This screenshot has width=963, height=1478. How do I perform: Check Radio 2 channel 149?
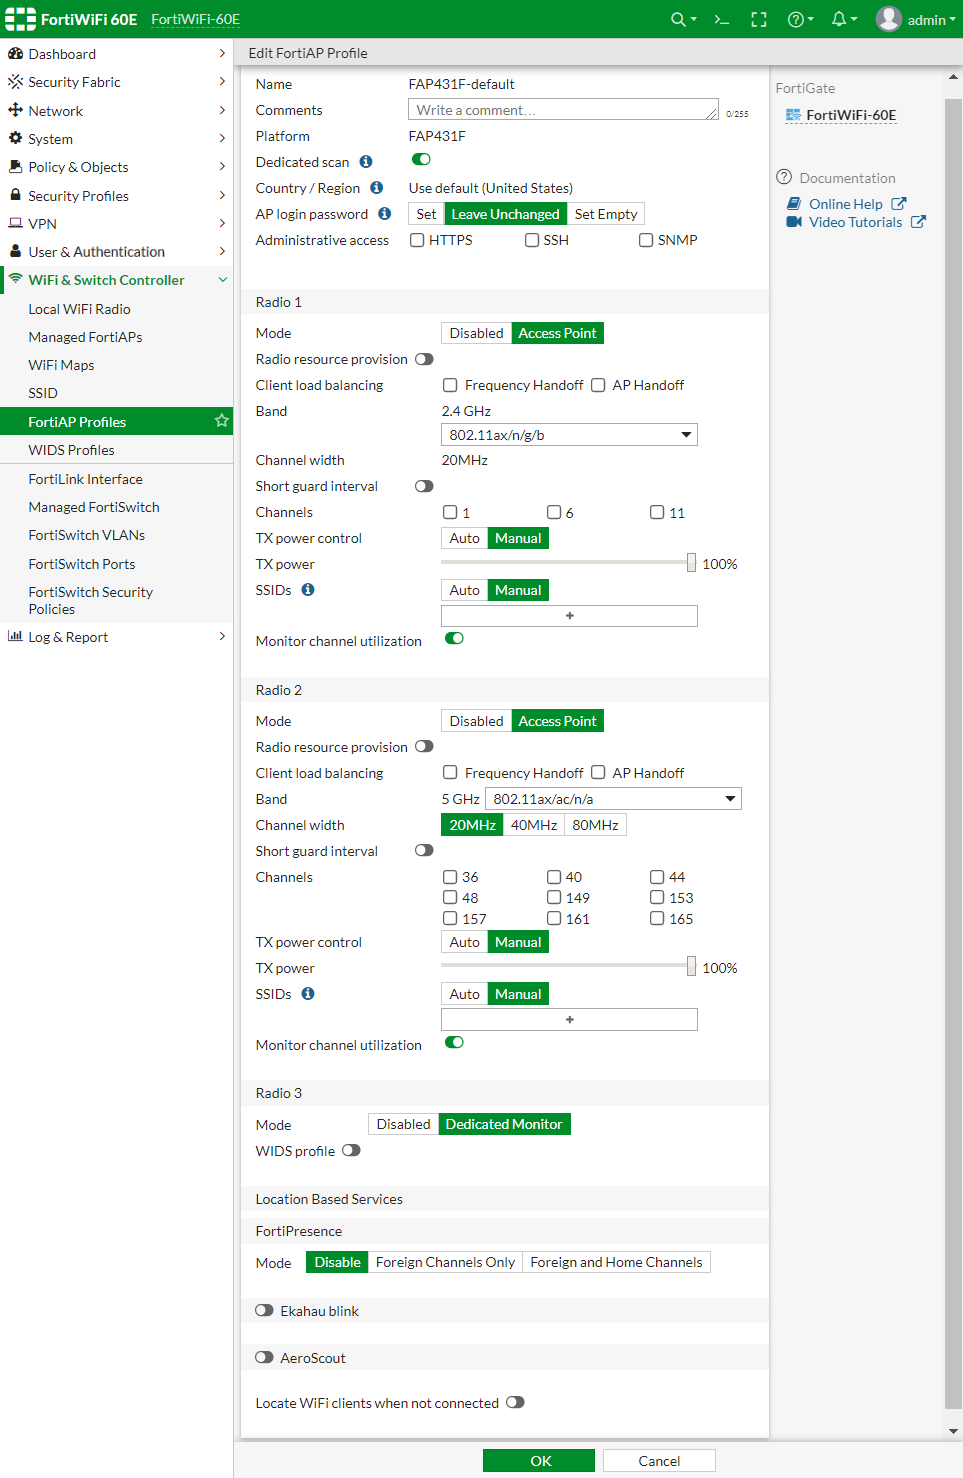click(x=554, y=897)
